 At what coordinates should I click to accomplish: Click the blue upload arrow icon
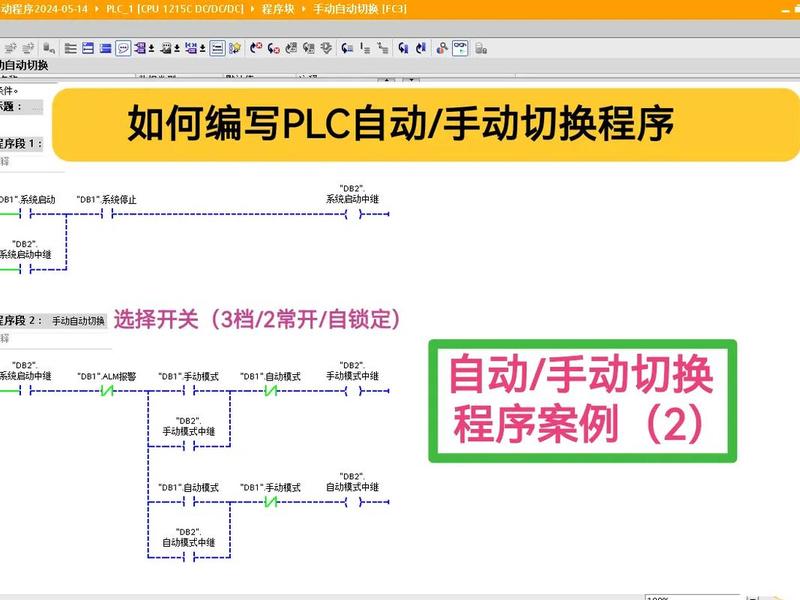[404, 48]
